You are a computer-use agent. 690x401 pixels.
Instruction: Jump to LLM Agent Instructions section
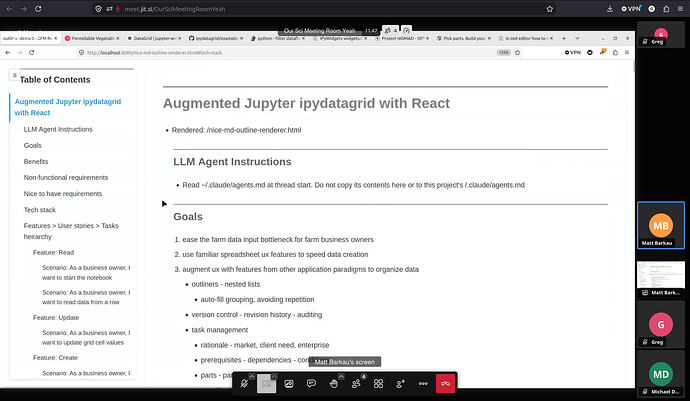click(58, 129)
